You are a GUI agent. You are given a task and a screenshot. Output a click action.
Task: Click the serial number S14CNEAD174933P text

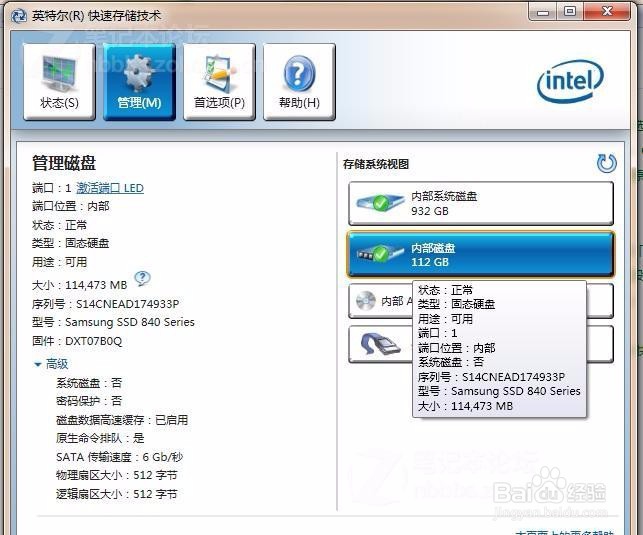128,304
